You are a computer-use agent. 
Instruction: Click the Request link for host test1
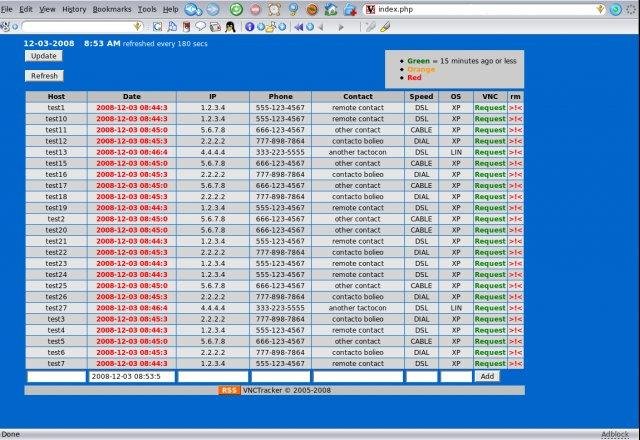pyautogui.click(x=490, y=108)
